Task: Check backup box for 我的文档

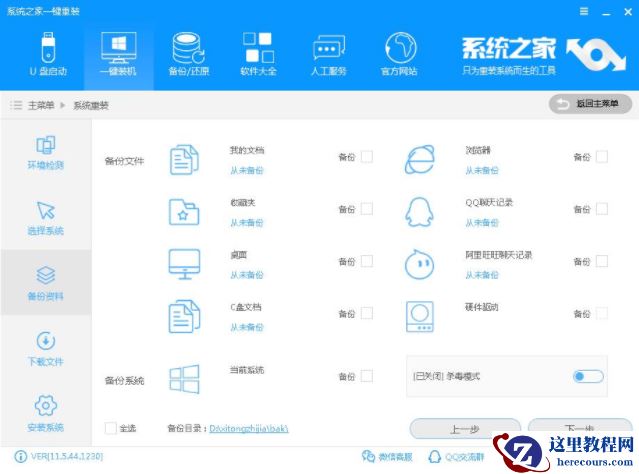Action: pos(367,157)
